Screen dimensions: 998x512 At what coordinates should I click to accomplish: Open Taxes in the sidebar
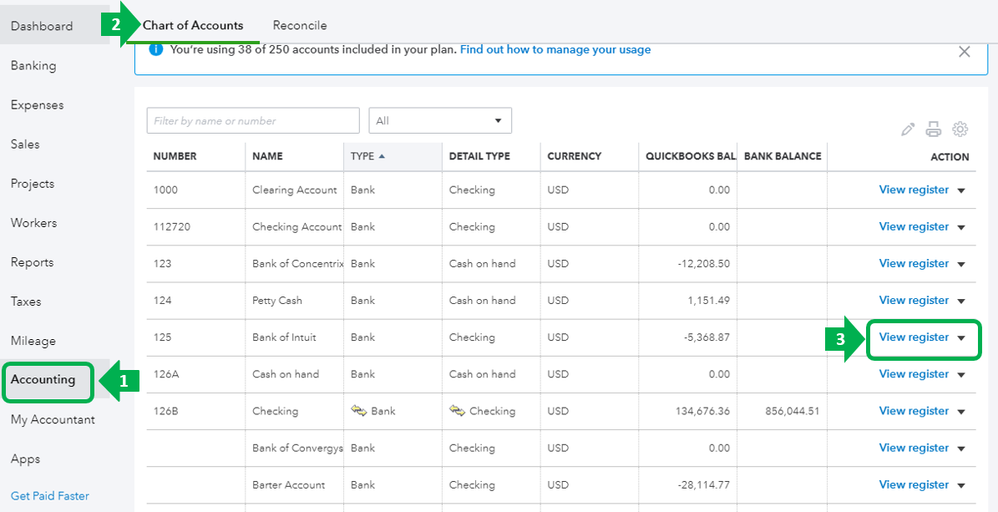[x=26, y=302]
